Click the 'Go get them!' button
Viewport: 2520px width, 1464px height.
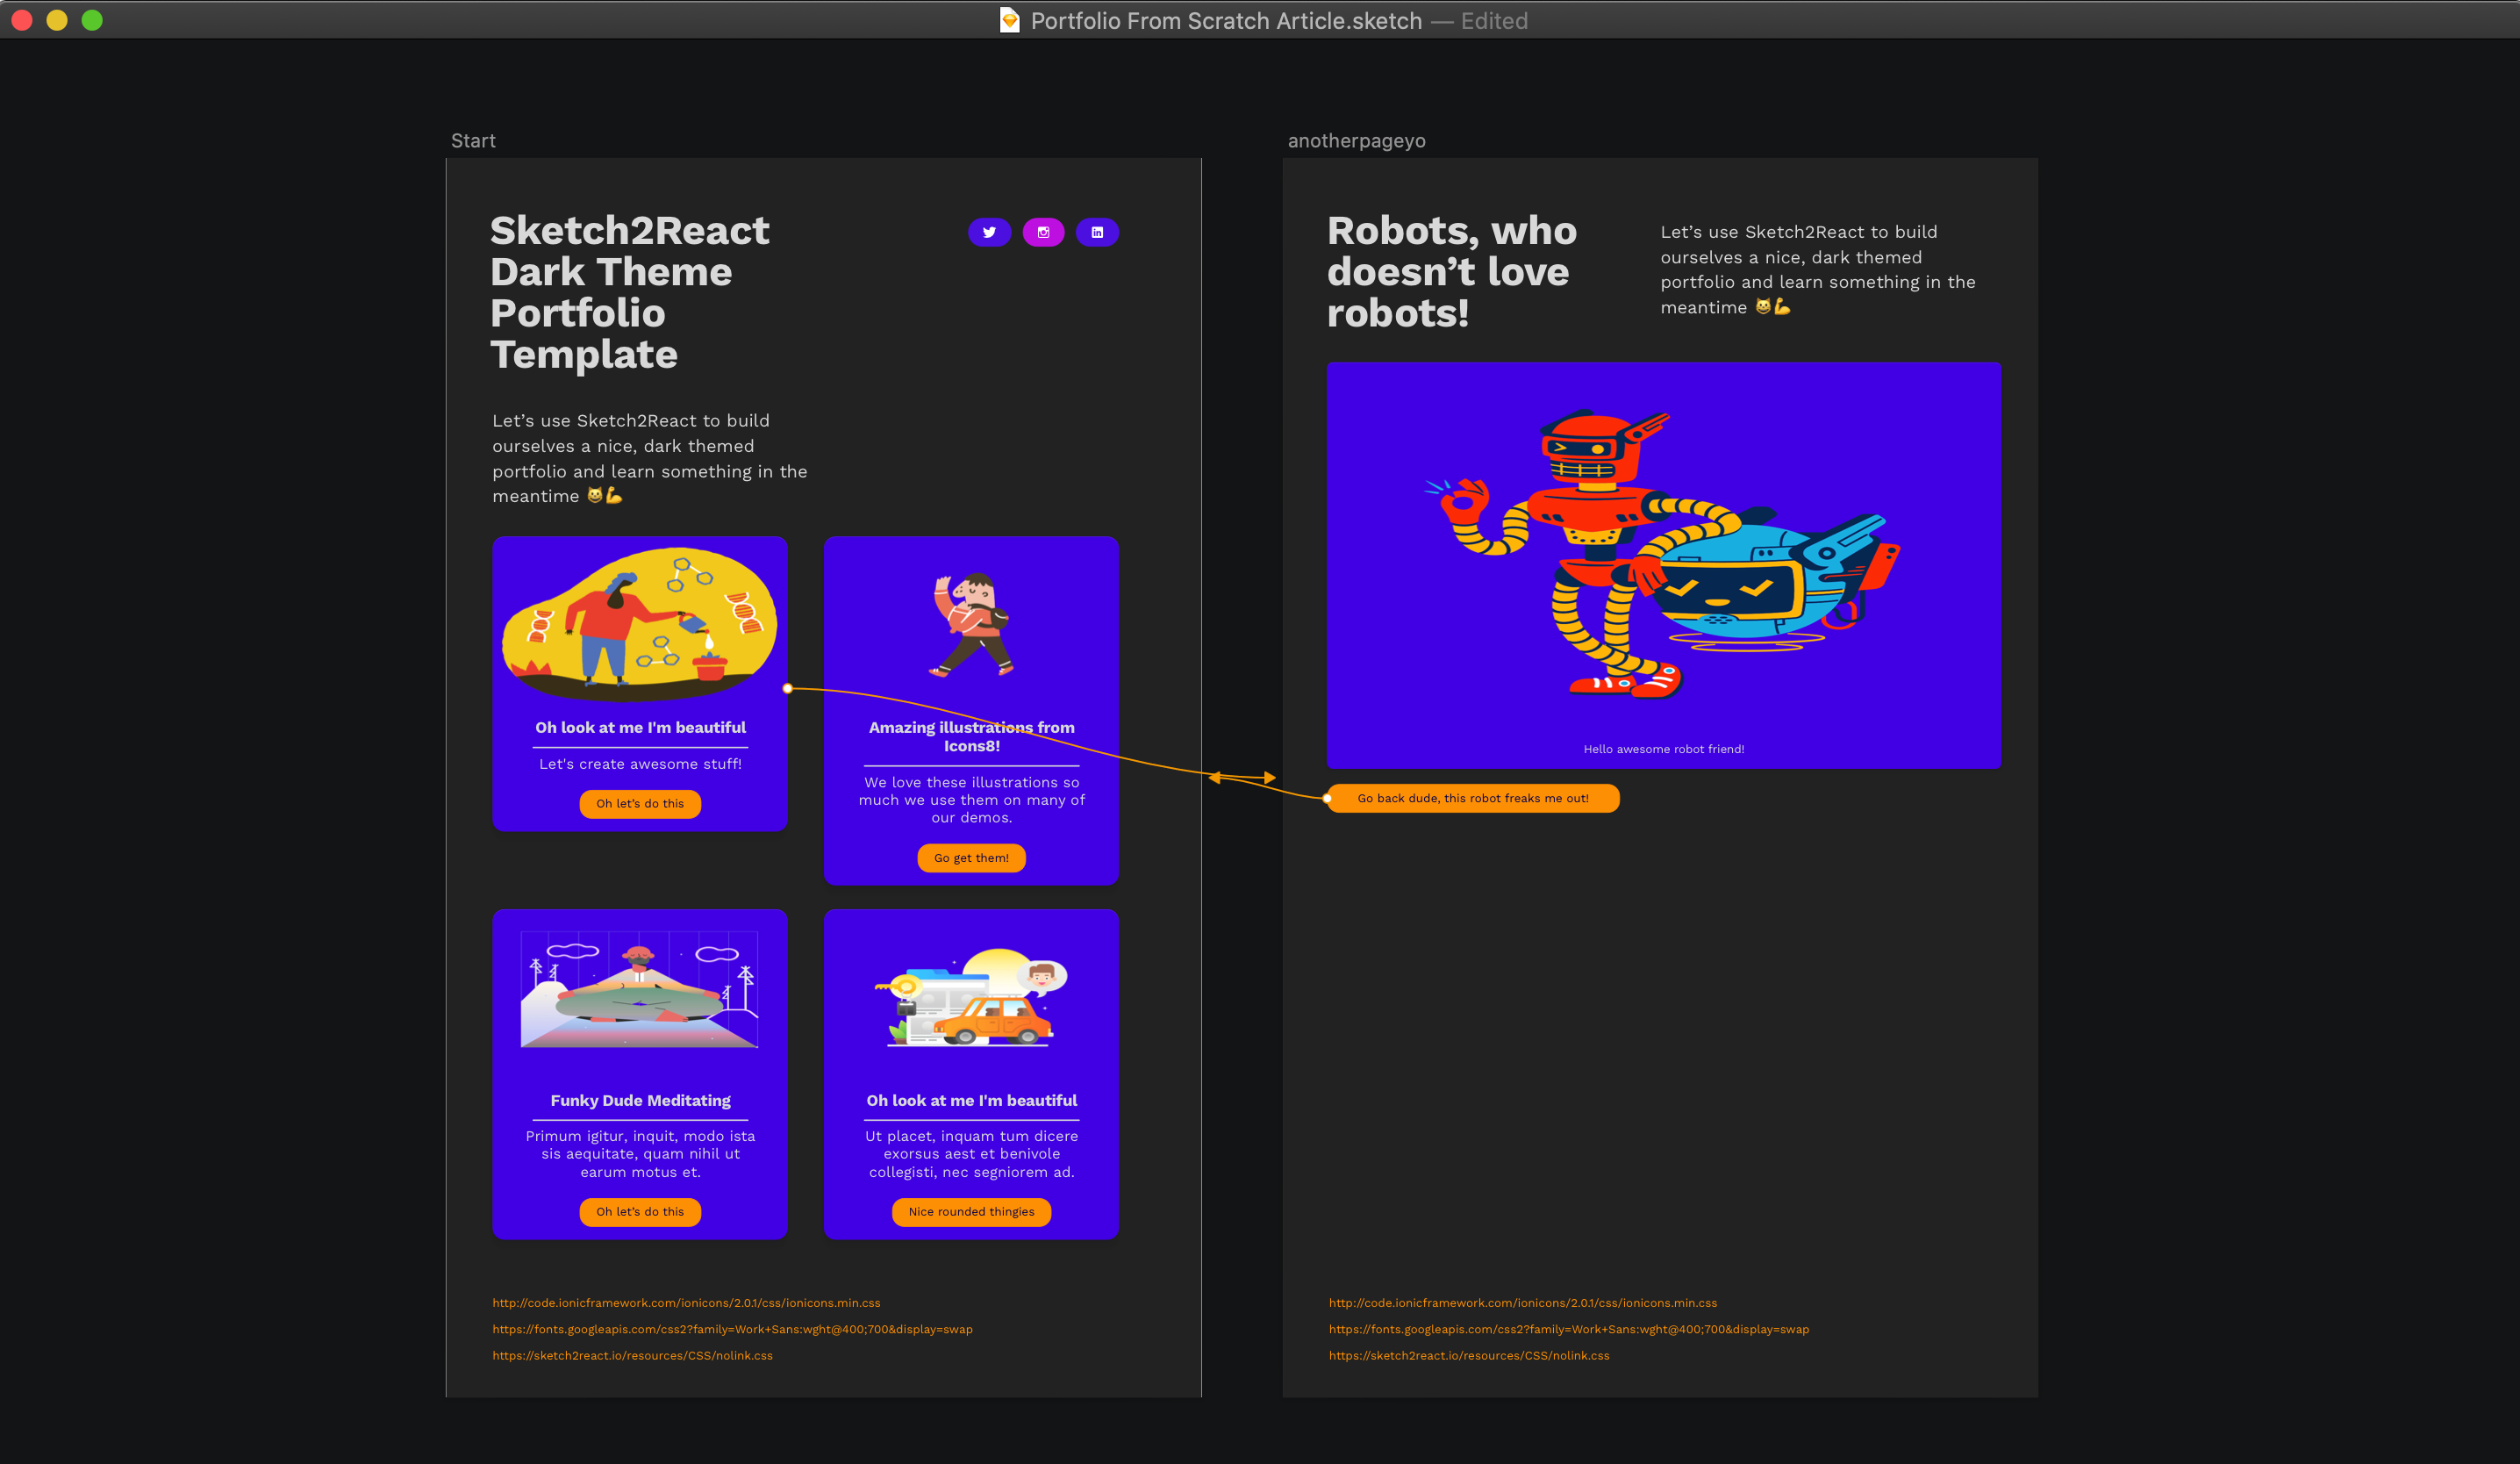971,858
